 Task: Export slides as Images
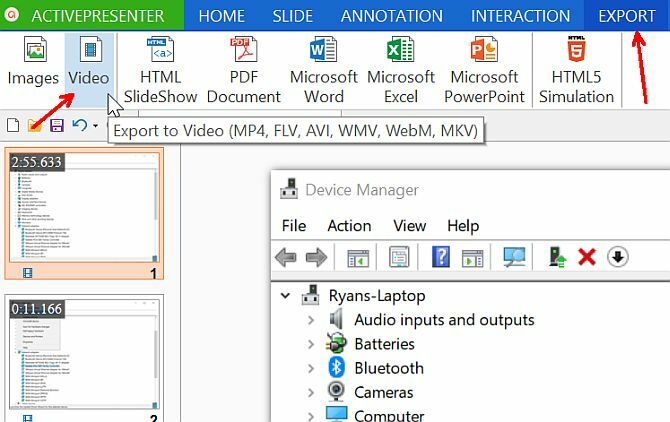click(x=33, y=62)
